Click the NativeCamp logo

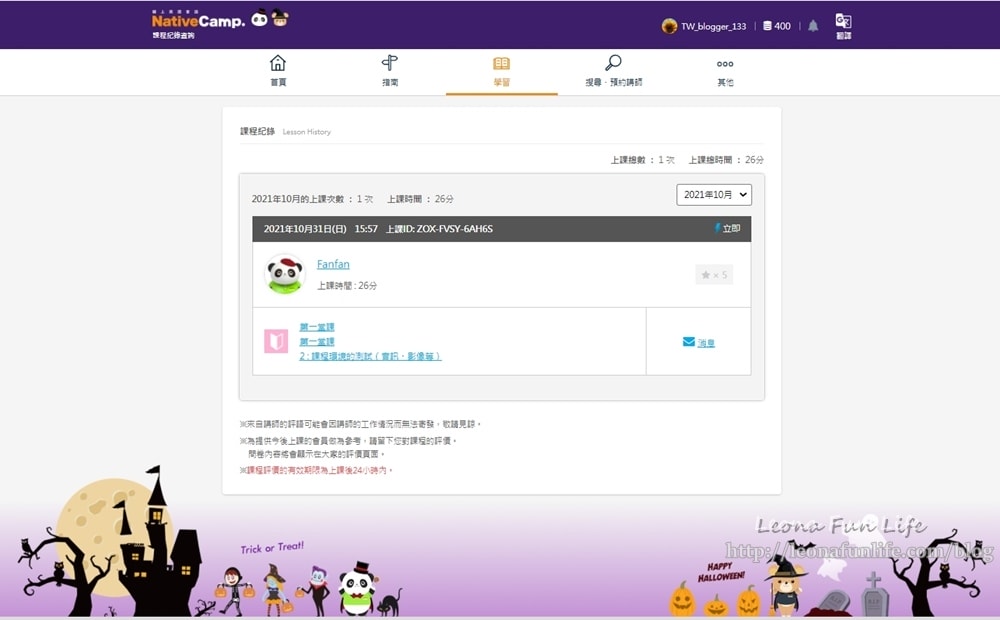(x=198, y=20)
